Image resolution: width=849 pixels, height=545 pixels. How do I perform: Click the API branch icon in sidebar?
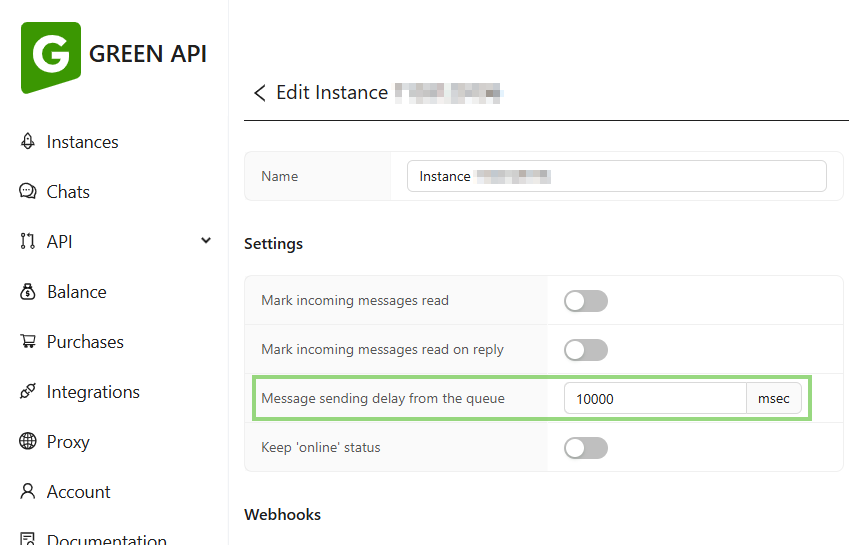click(28, 242)
